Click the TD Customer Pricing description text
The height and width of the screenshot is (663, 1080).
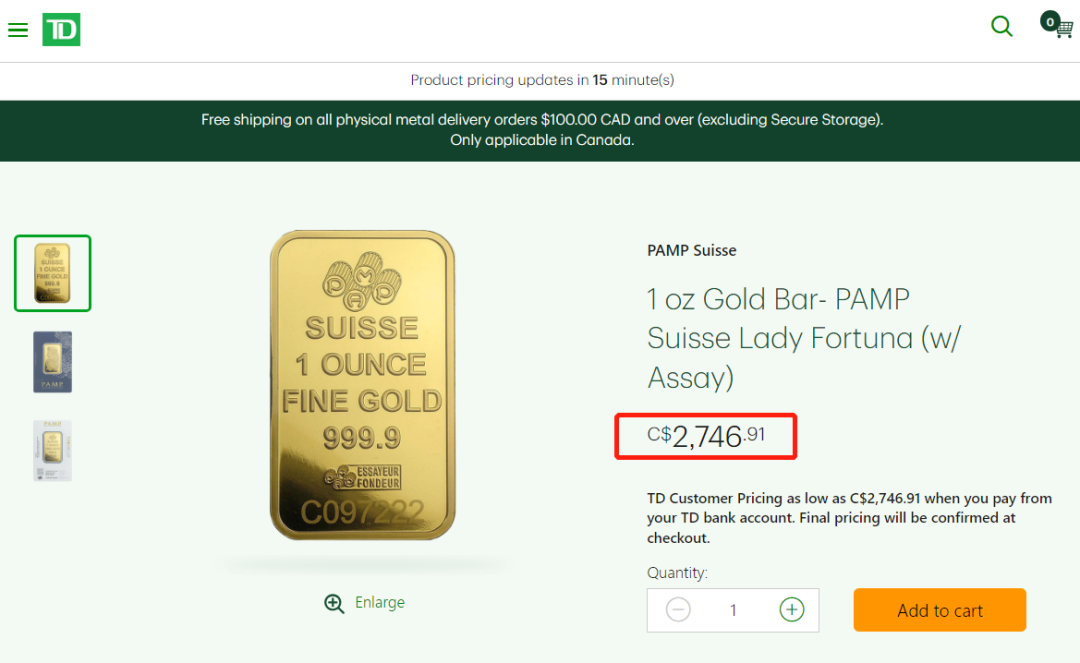coord(848,517)
